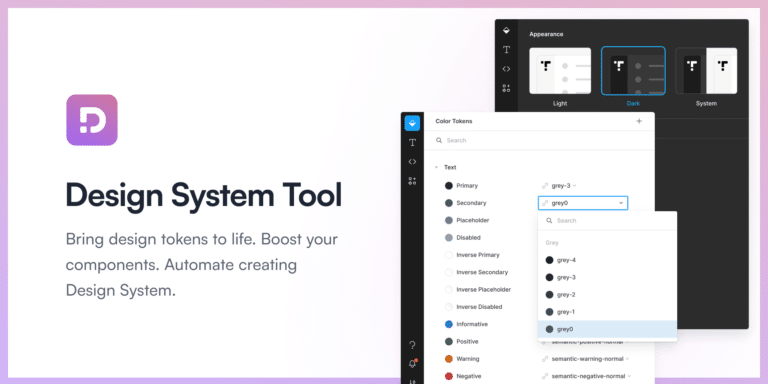Select grey-4 from the dropdown list
Image resolution: width=768 pixels, height=384 pixels.
(x=607, y=260)
